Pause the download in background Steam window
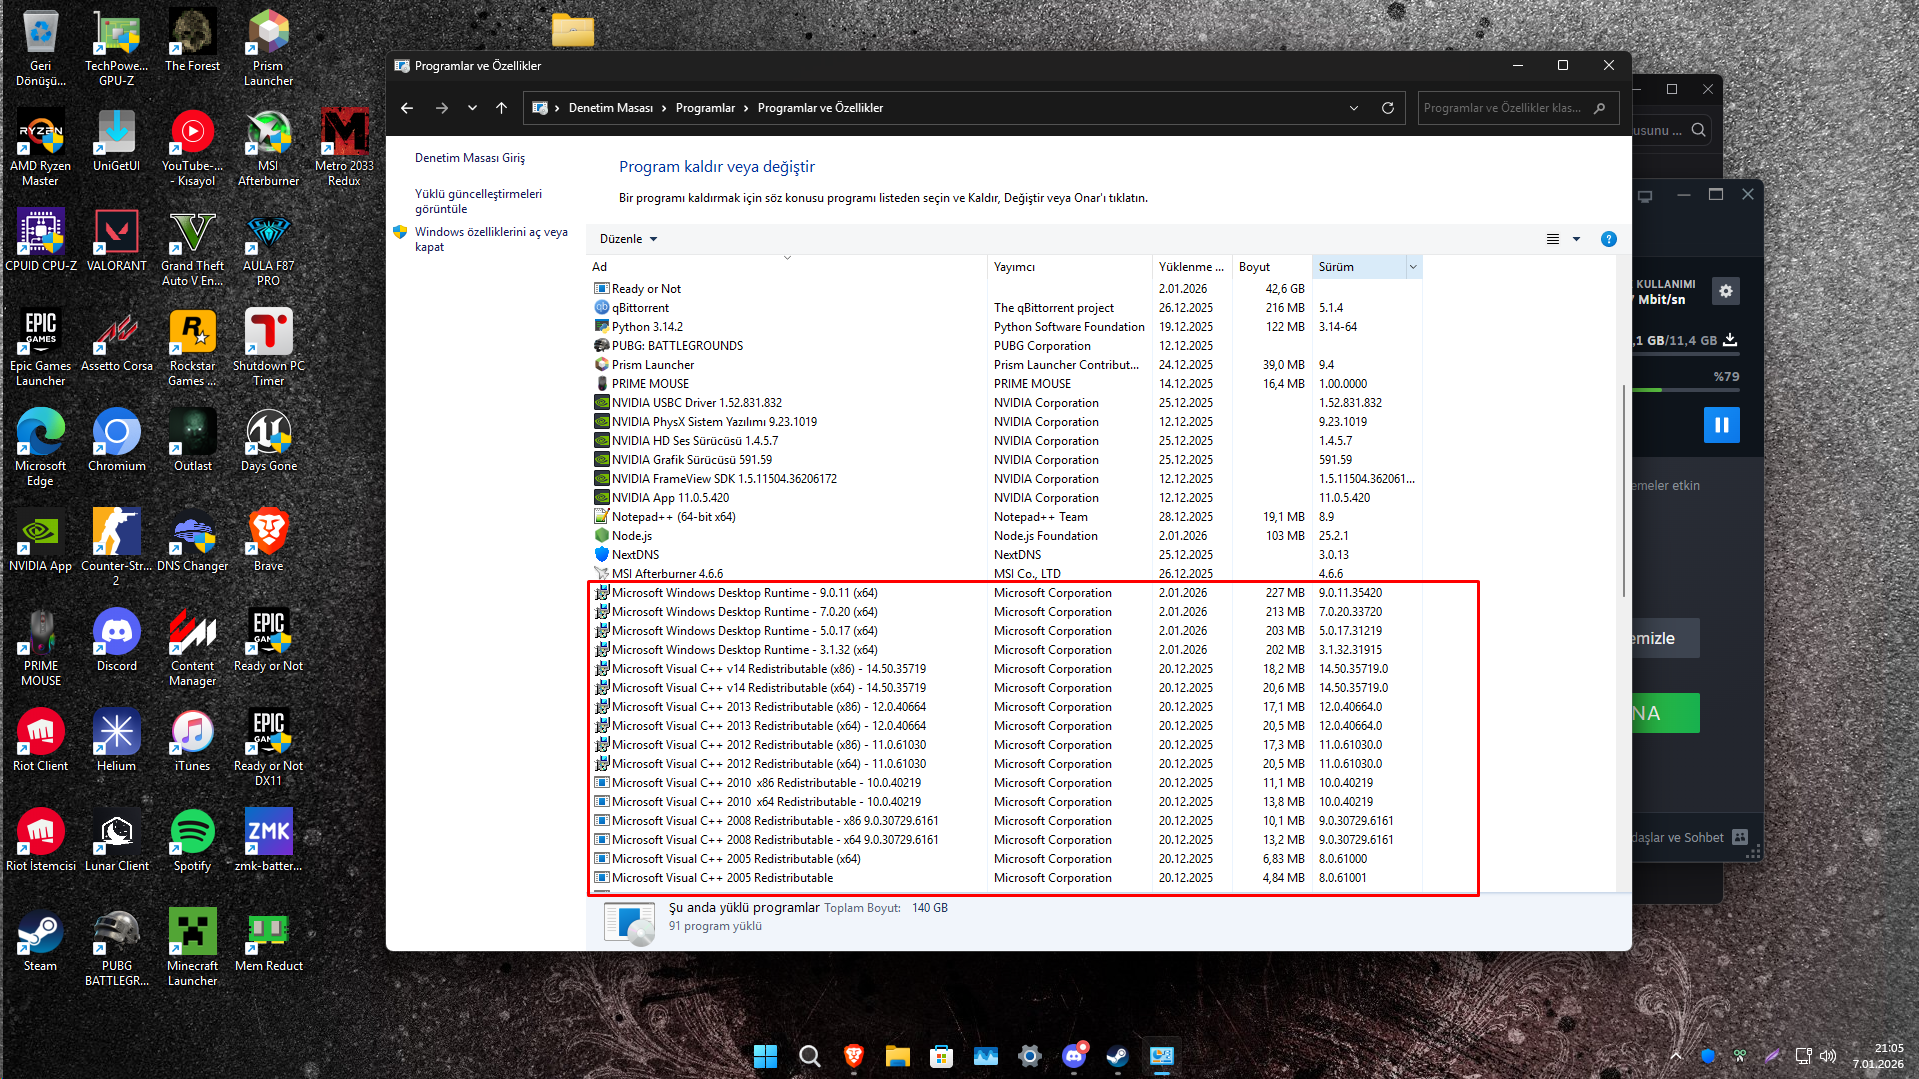 1721,425
